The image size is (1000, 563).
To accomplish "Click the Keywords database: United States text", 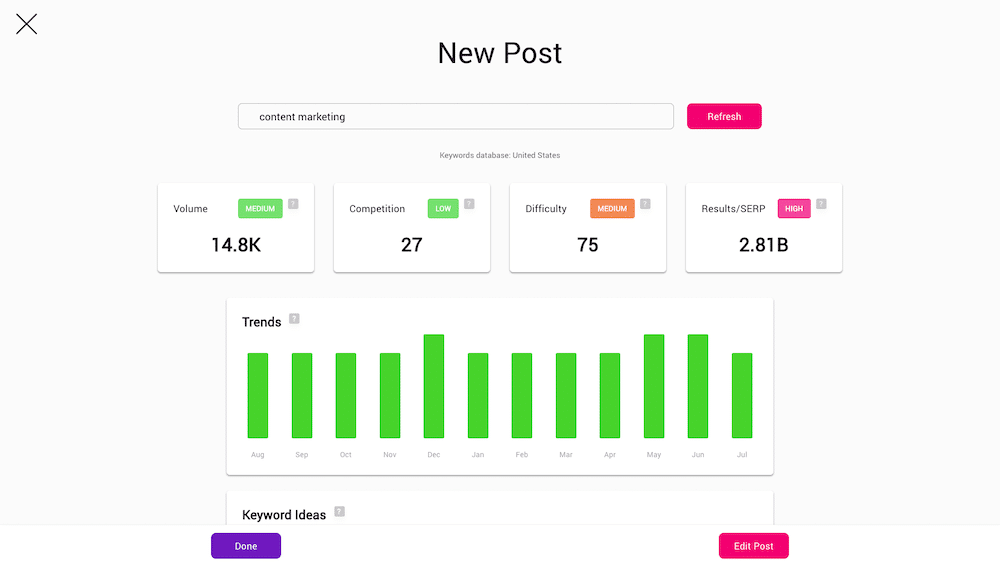I will [499, 155].
